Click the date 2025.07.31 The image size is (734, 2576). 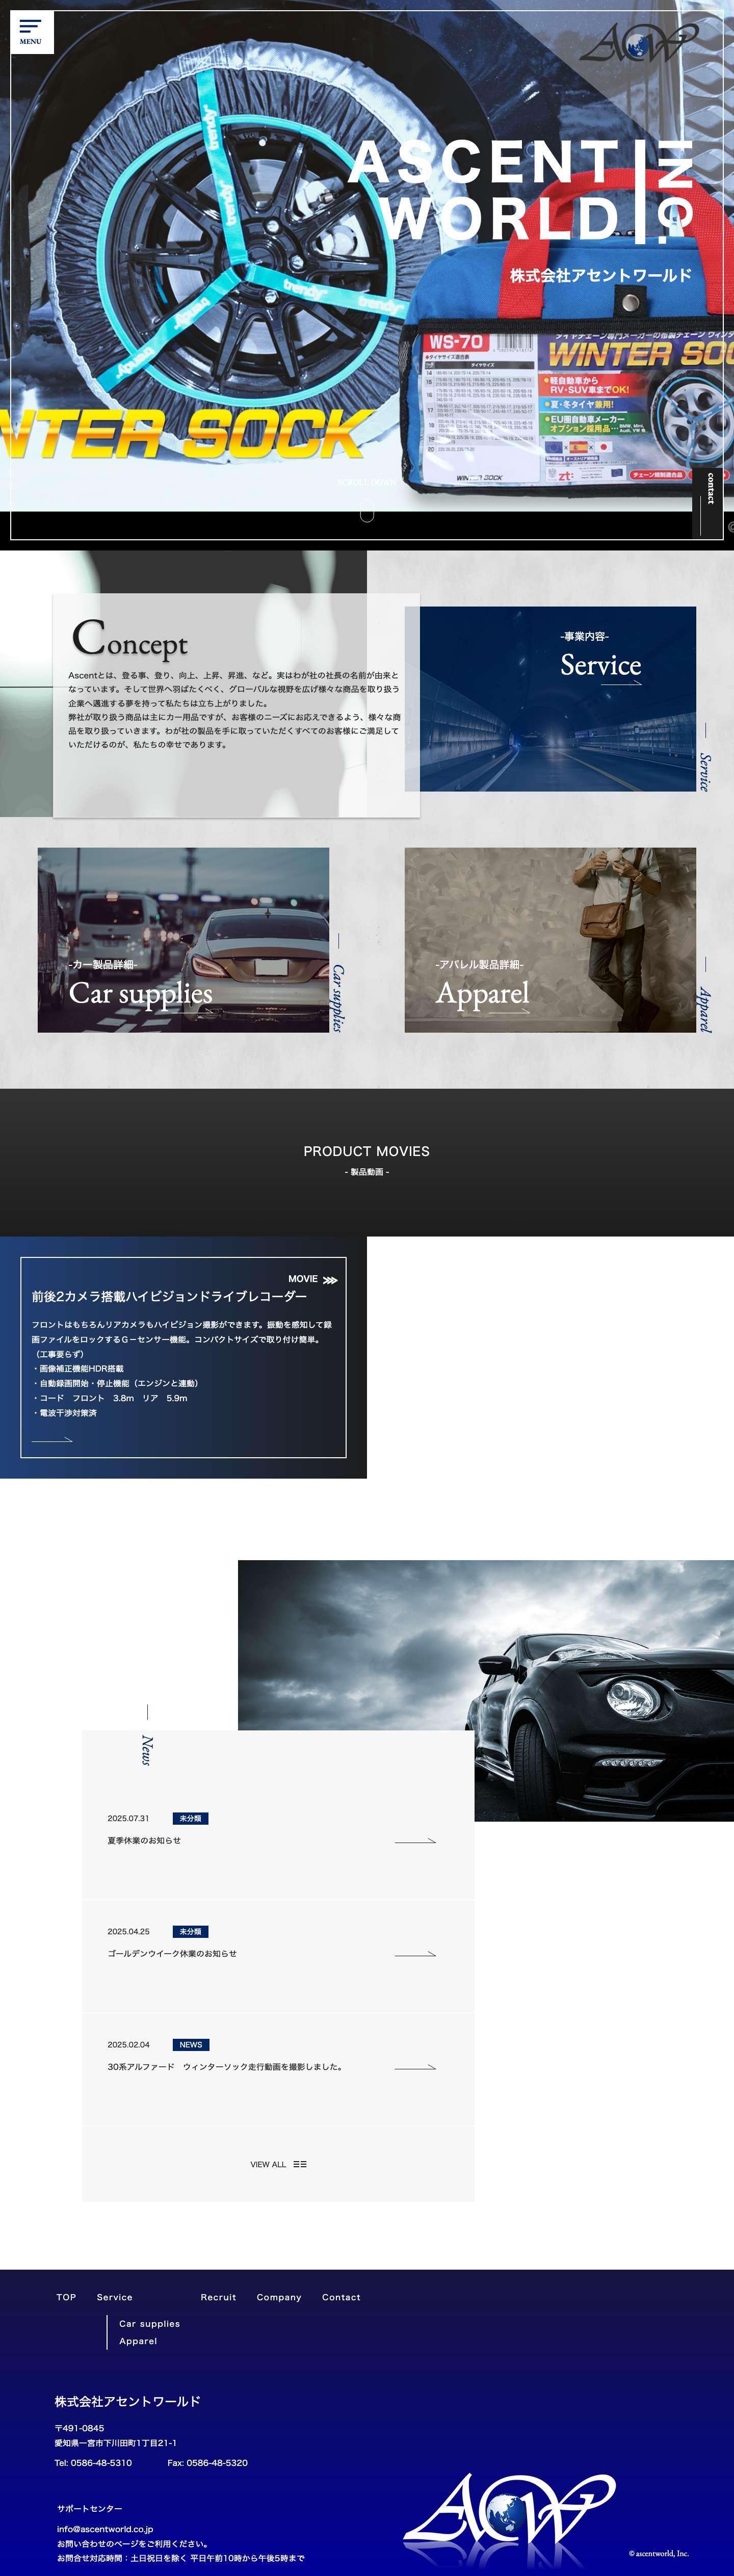(x=128, y=1818)
